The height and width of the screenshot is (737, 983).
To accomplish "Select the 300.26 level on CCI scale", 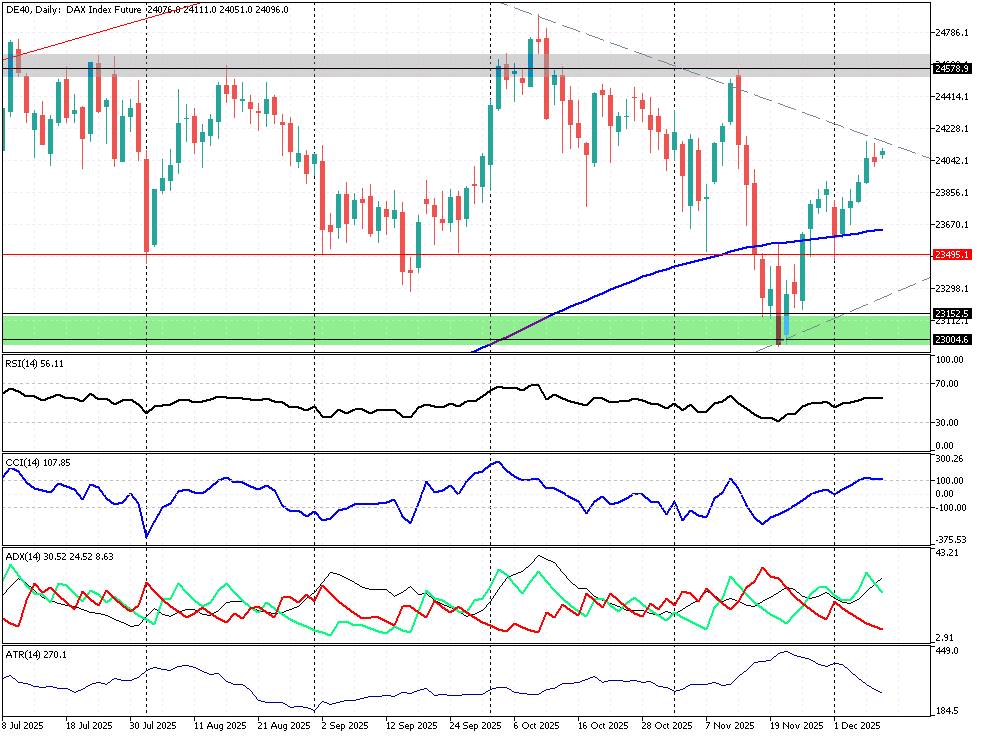I will [947, 459].
